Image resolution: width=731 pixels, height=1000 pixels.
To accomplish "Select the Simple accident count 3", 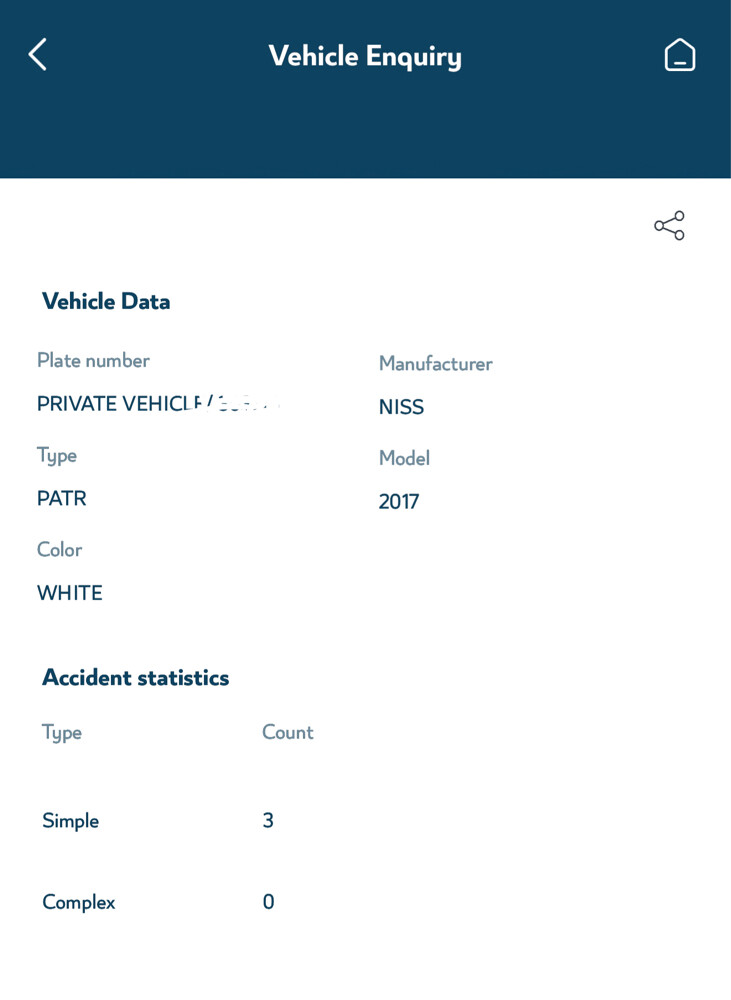I will coord(268,820).
